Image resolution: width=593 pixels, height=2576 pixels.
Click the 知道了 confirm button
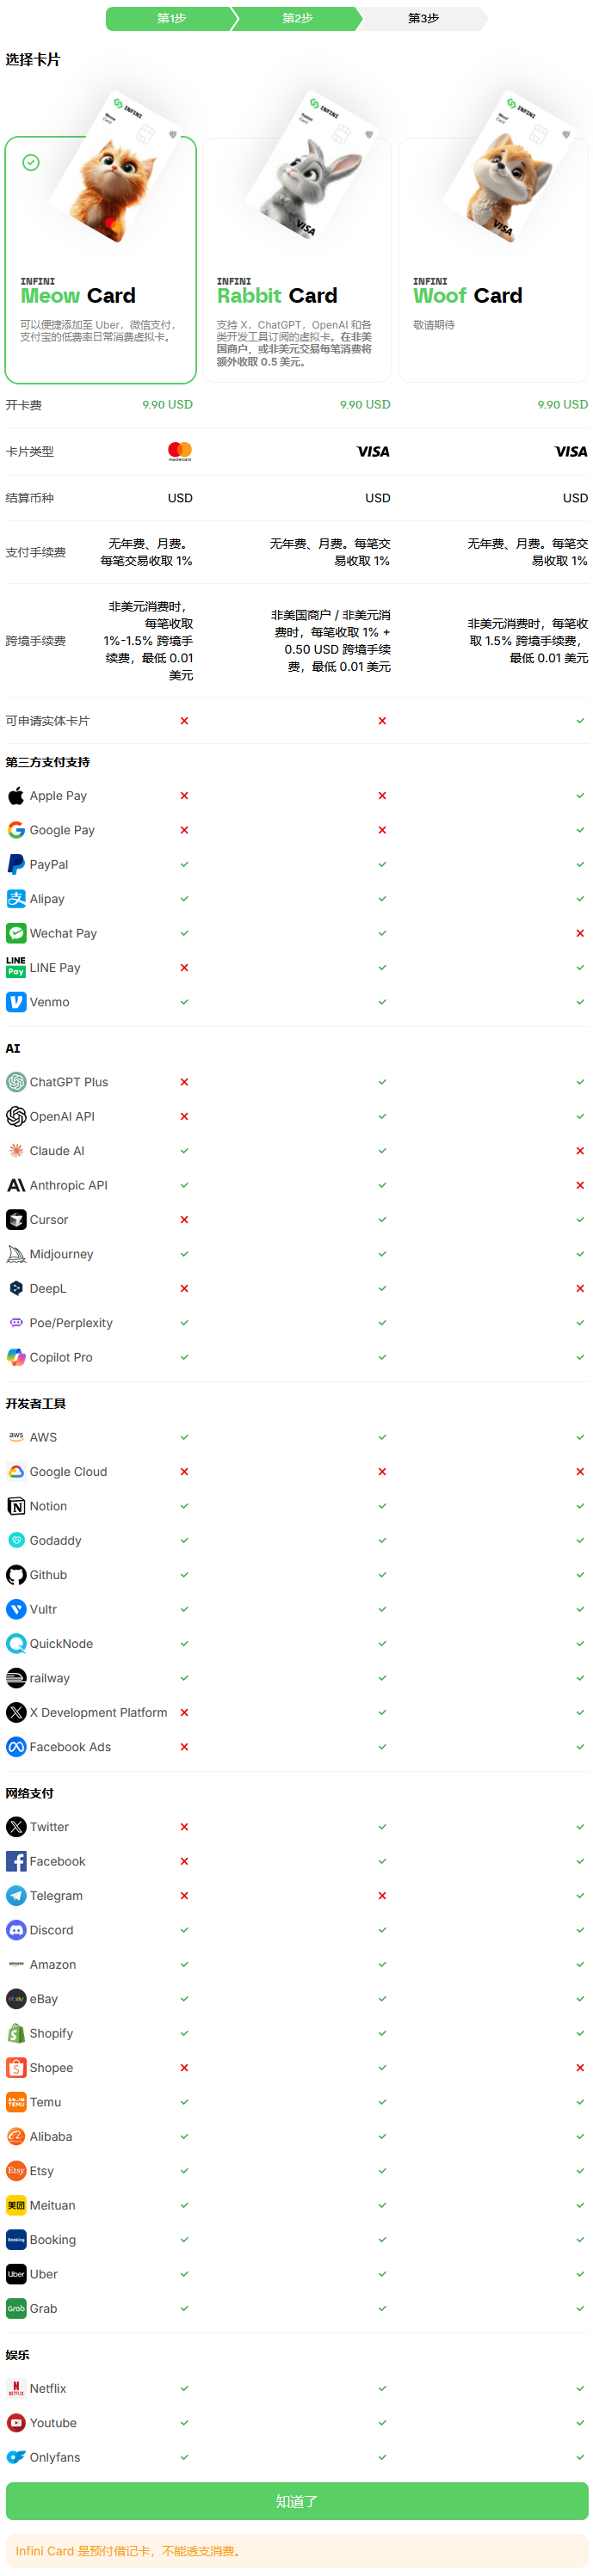297,2501
